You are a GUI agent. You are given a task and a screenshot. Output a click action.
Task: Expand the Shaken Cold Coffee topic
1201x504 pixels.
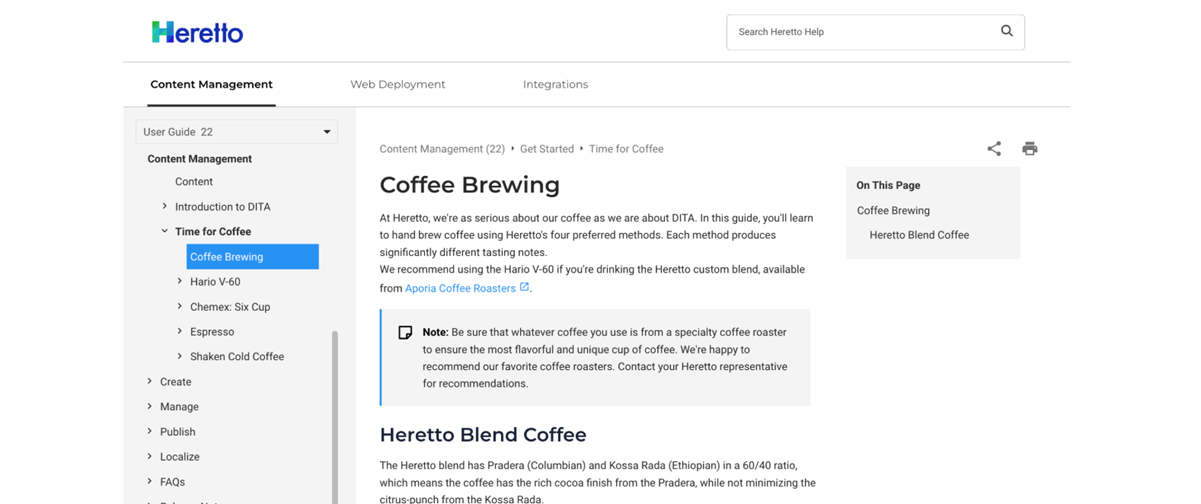coord(180,357)
